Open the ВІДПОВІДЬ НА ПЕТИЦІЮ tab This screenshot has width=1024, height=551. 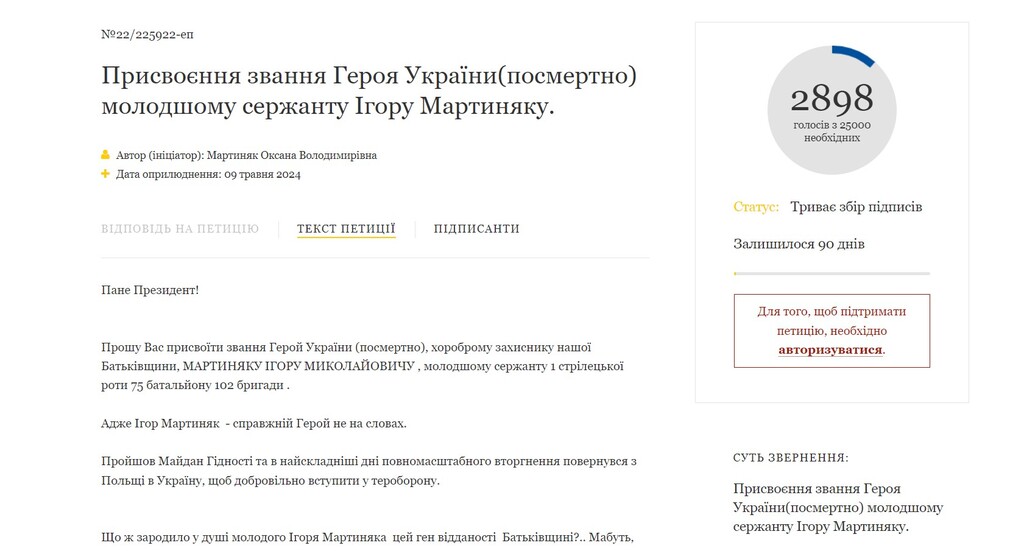[x=180, y=228]
